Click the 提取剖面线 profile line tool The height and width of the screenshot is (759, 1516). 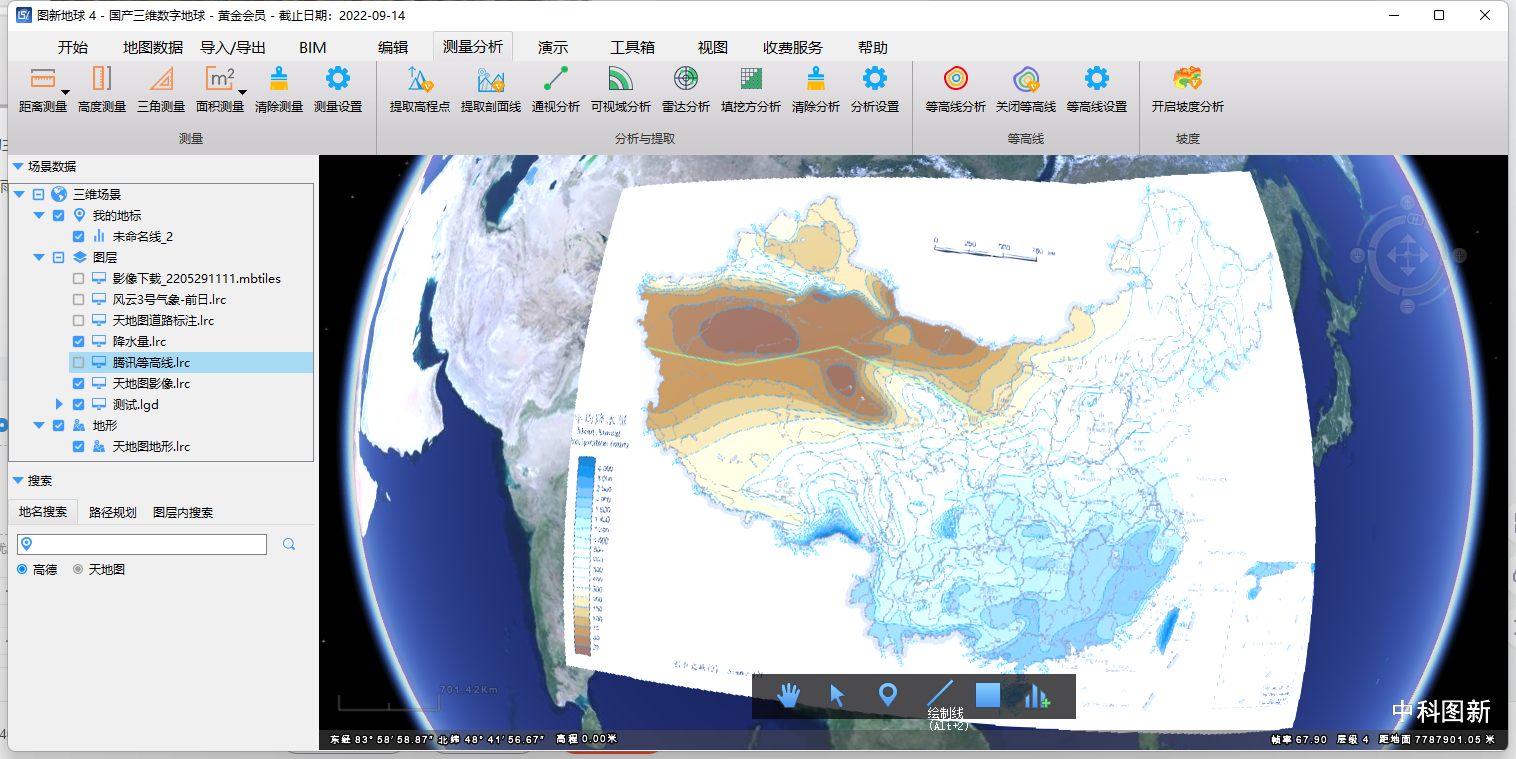point(491,89)
